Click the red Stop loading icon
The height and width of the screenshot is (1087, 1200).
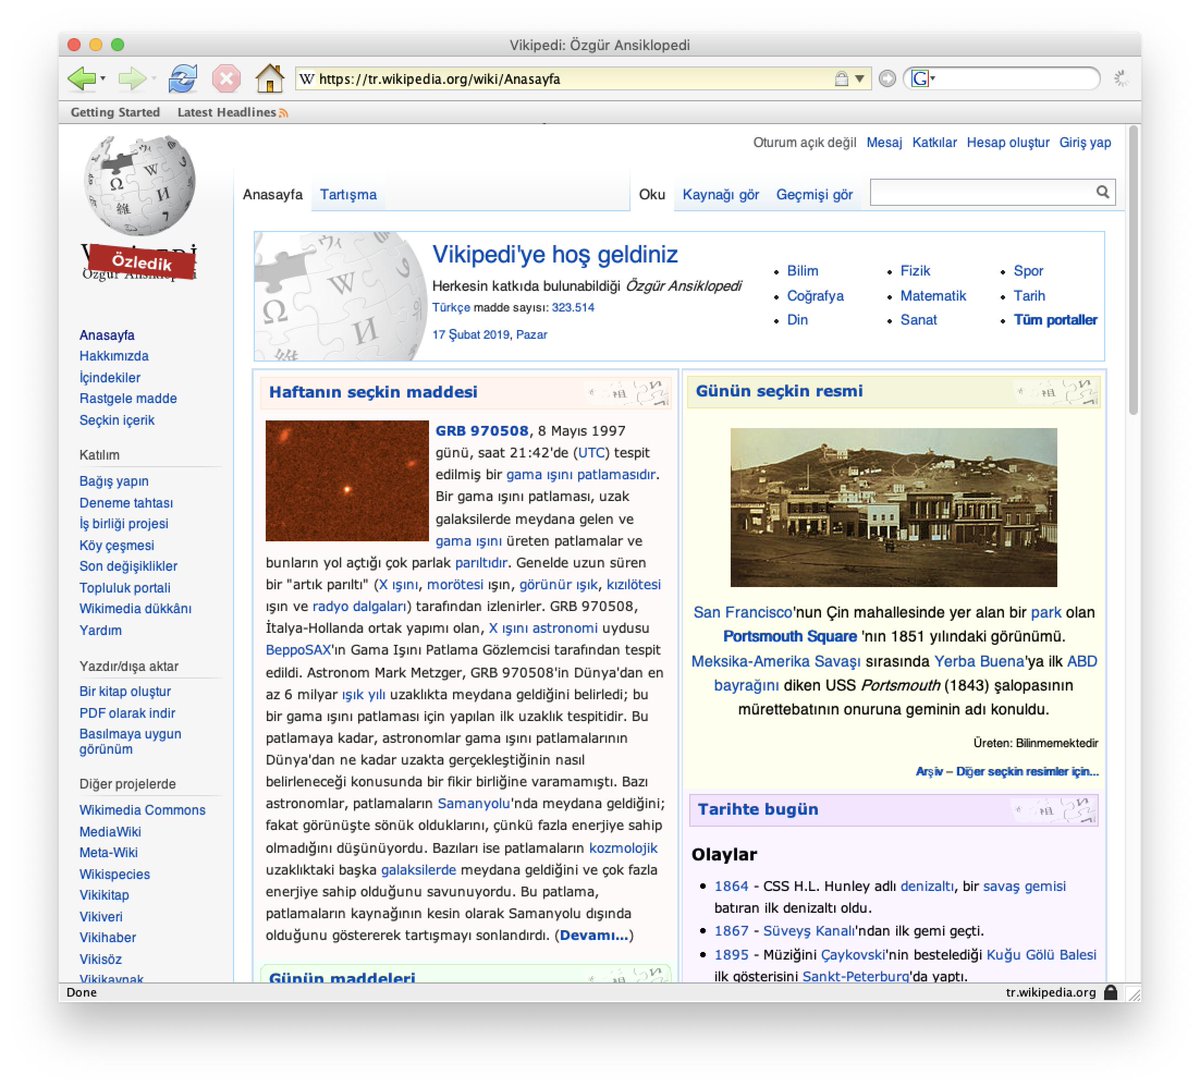coord(227,78)
